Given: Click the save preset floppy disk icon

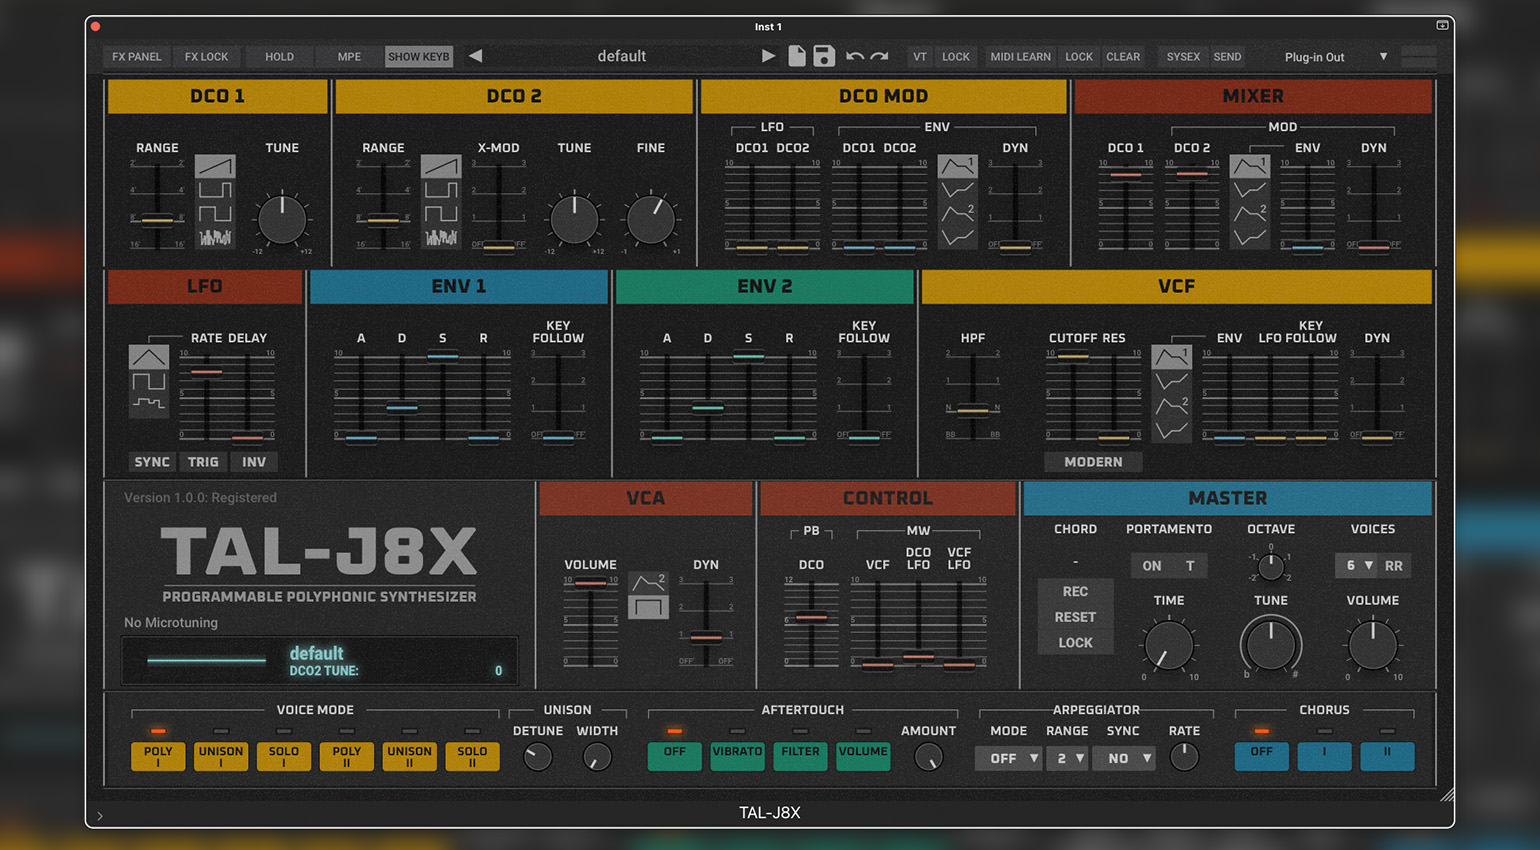Looking at the screenshot, I should click(824, 56).
